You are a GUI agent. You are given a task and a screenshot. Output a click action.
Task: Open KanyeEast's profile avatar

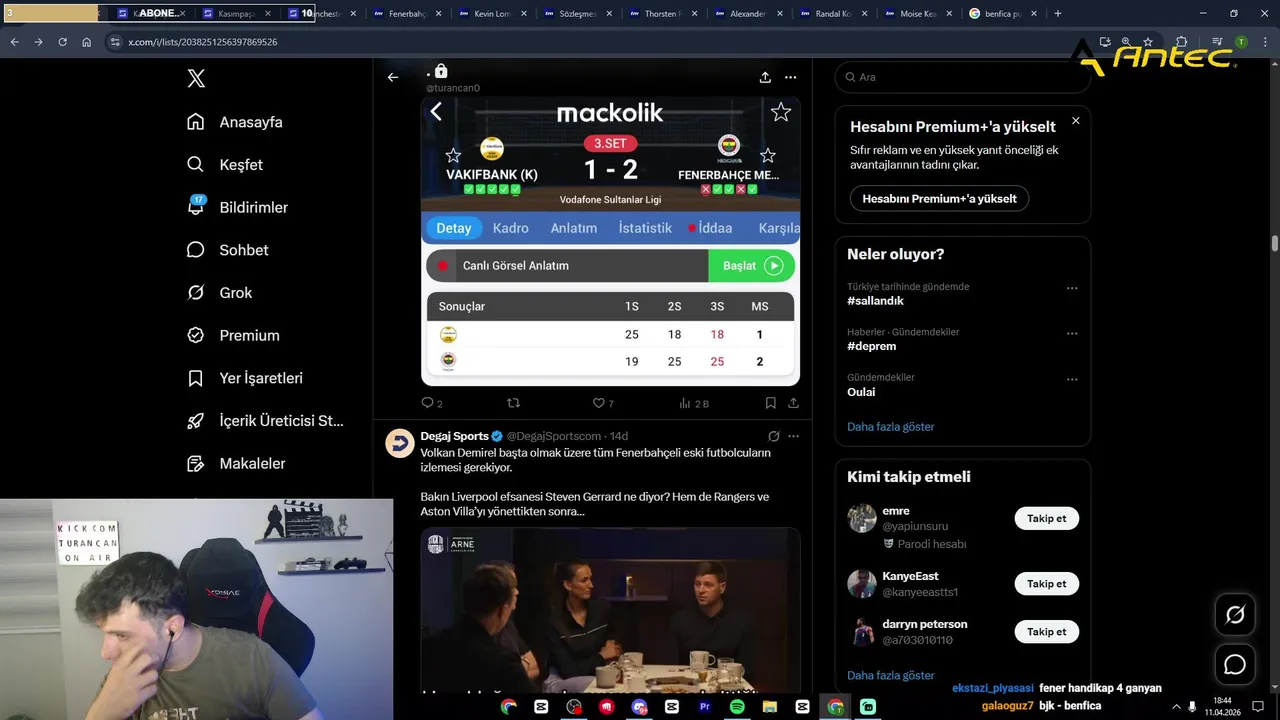(862, 584)
